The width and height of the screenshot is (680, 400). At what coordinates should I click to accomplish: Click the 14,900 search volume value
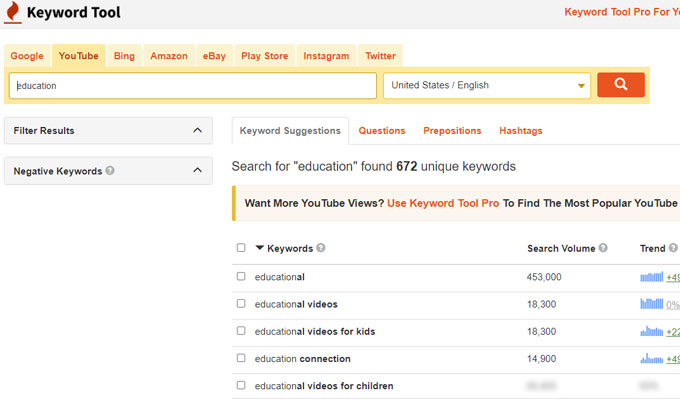pyautogui.click(x=542, y=359)
